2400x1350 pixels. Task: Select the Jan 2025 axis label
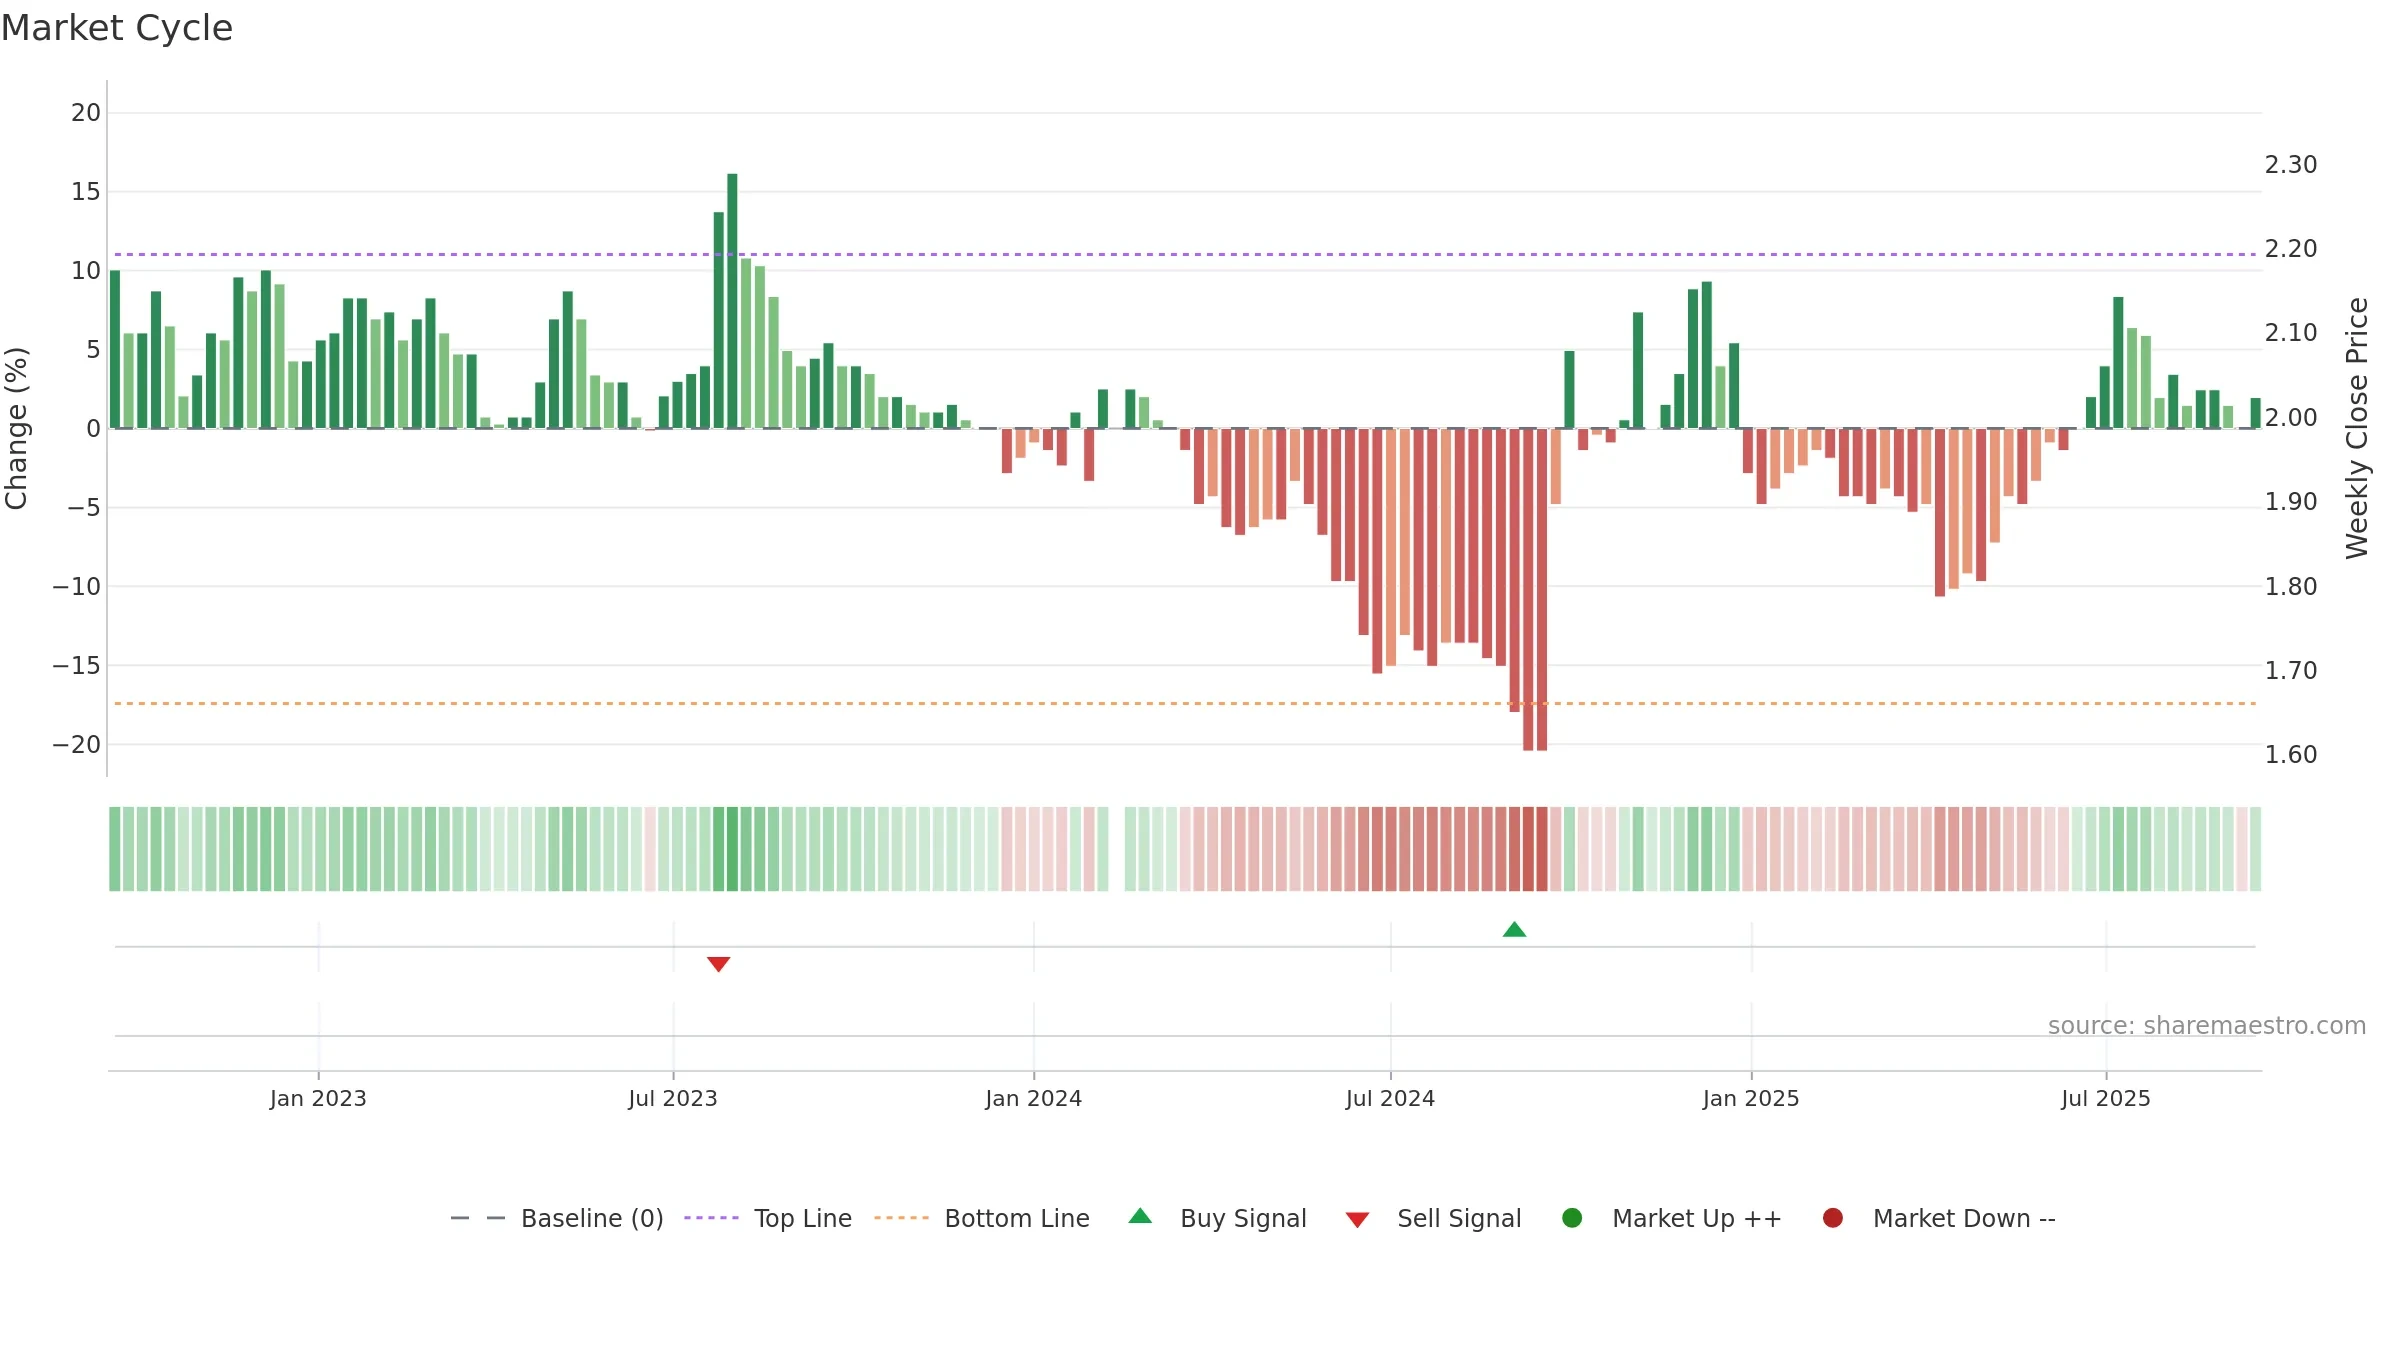coord(1751,1098)
